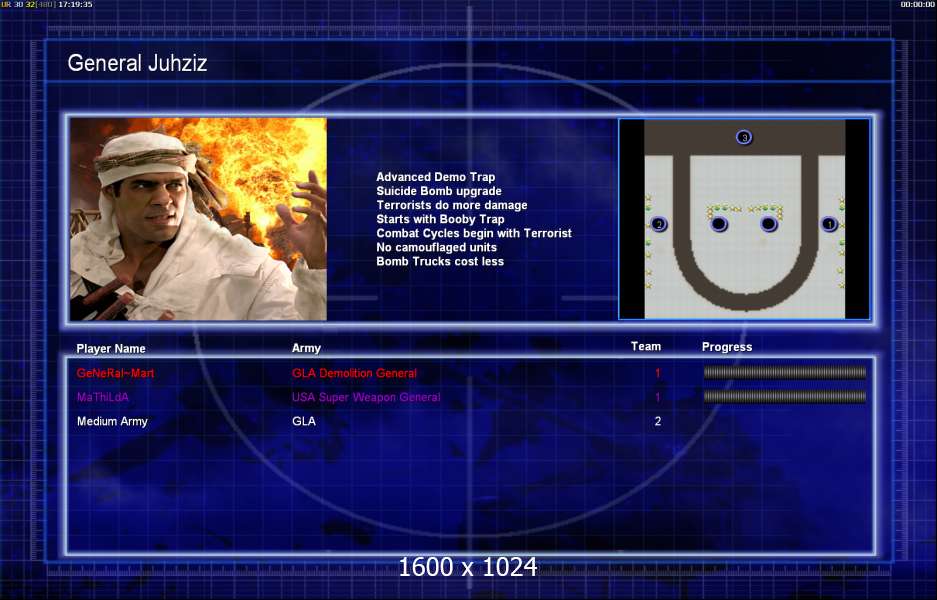The height and width of the screenshot is (600, 937).
Task: Click start position 1 marker on minimap
Action: 828,224
